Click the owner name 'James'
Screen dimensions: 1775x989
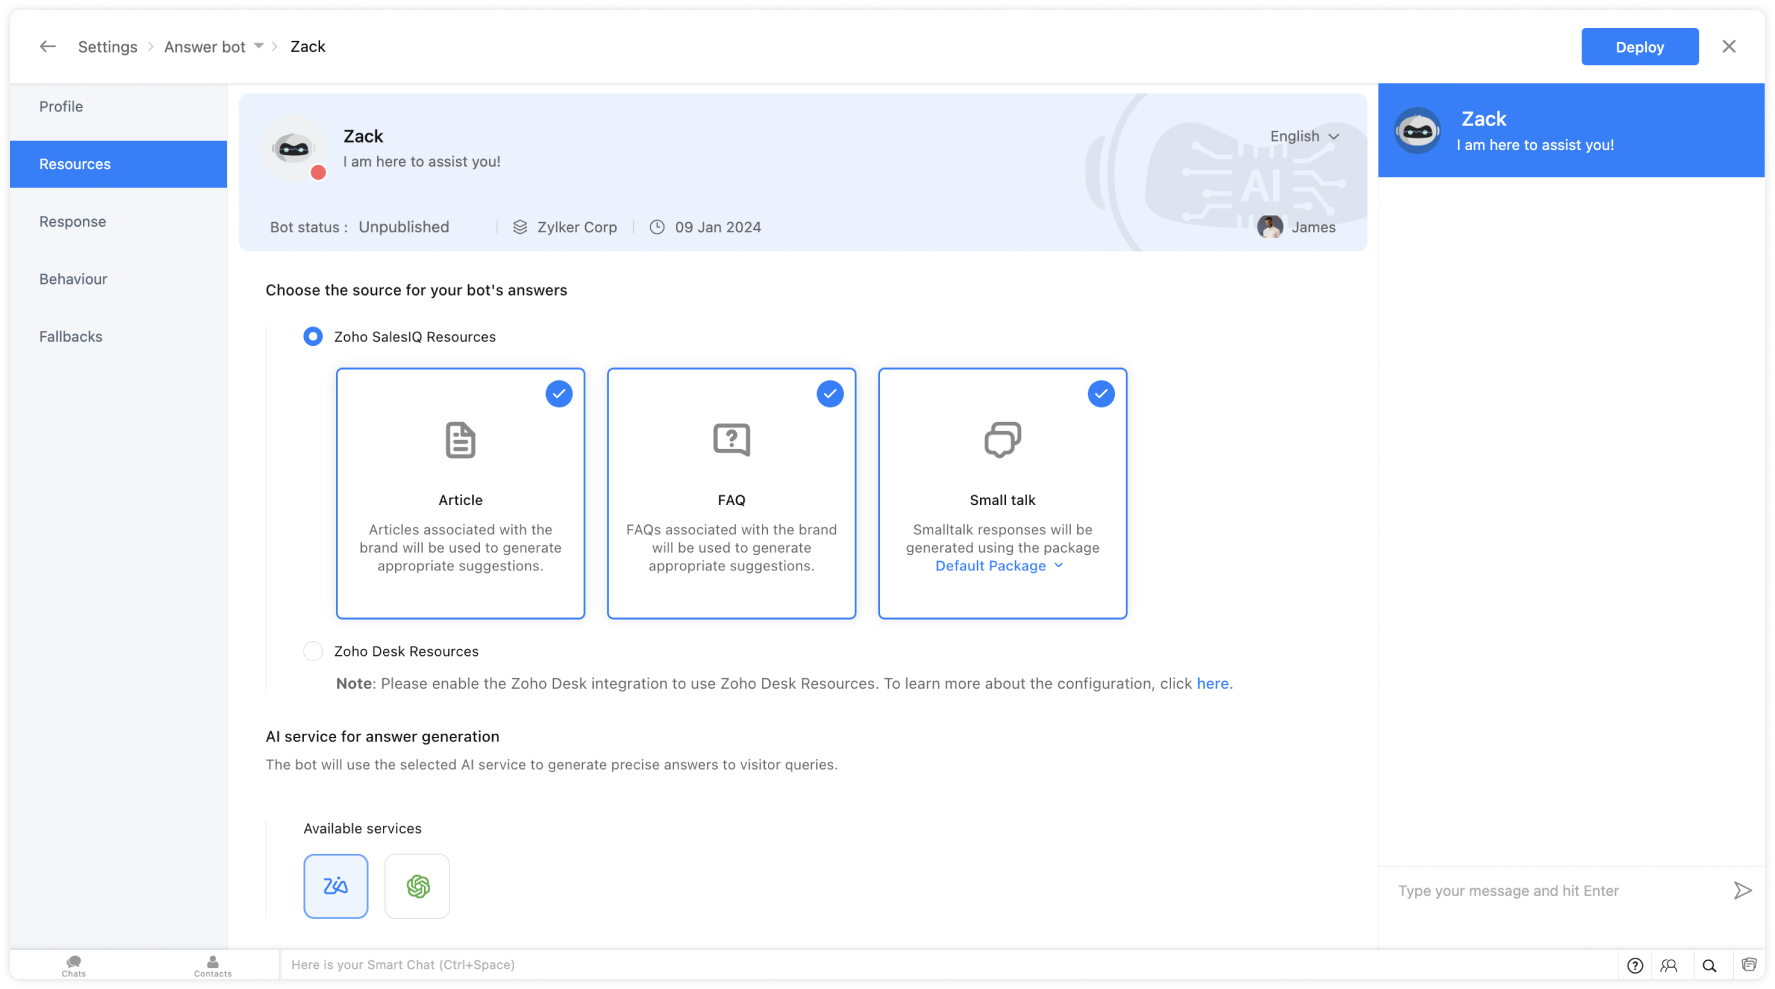(1313, 227)
